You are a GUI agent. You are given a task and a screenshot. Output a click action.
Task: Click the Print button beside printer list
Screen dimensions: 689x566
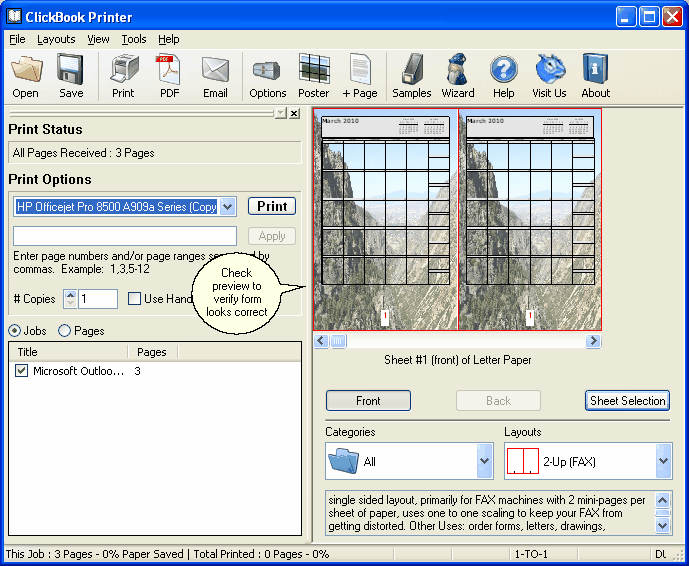click(272, 206)
